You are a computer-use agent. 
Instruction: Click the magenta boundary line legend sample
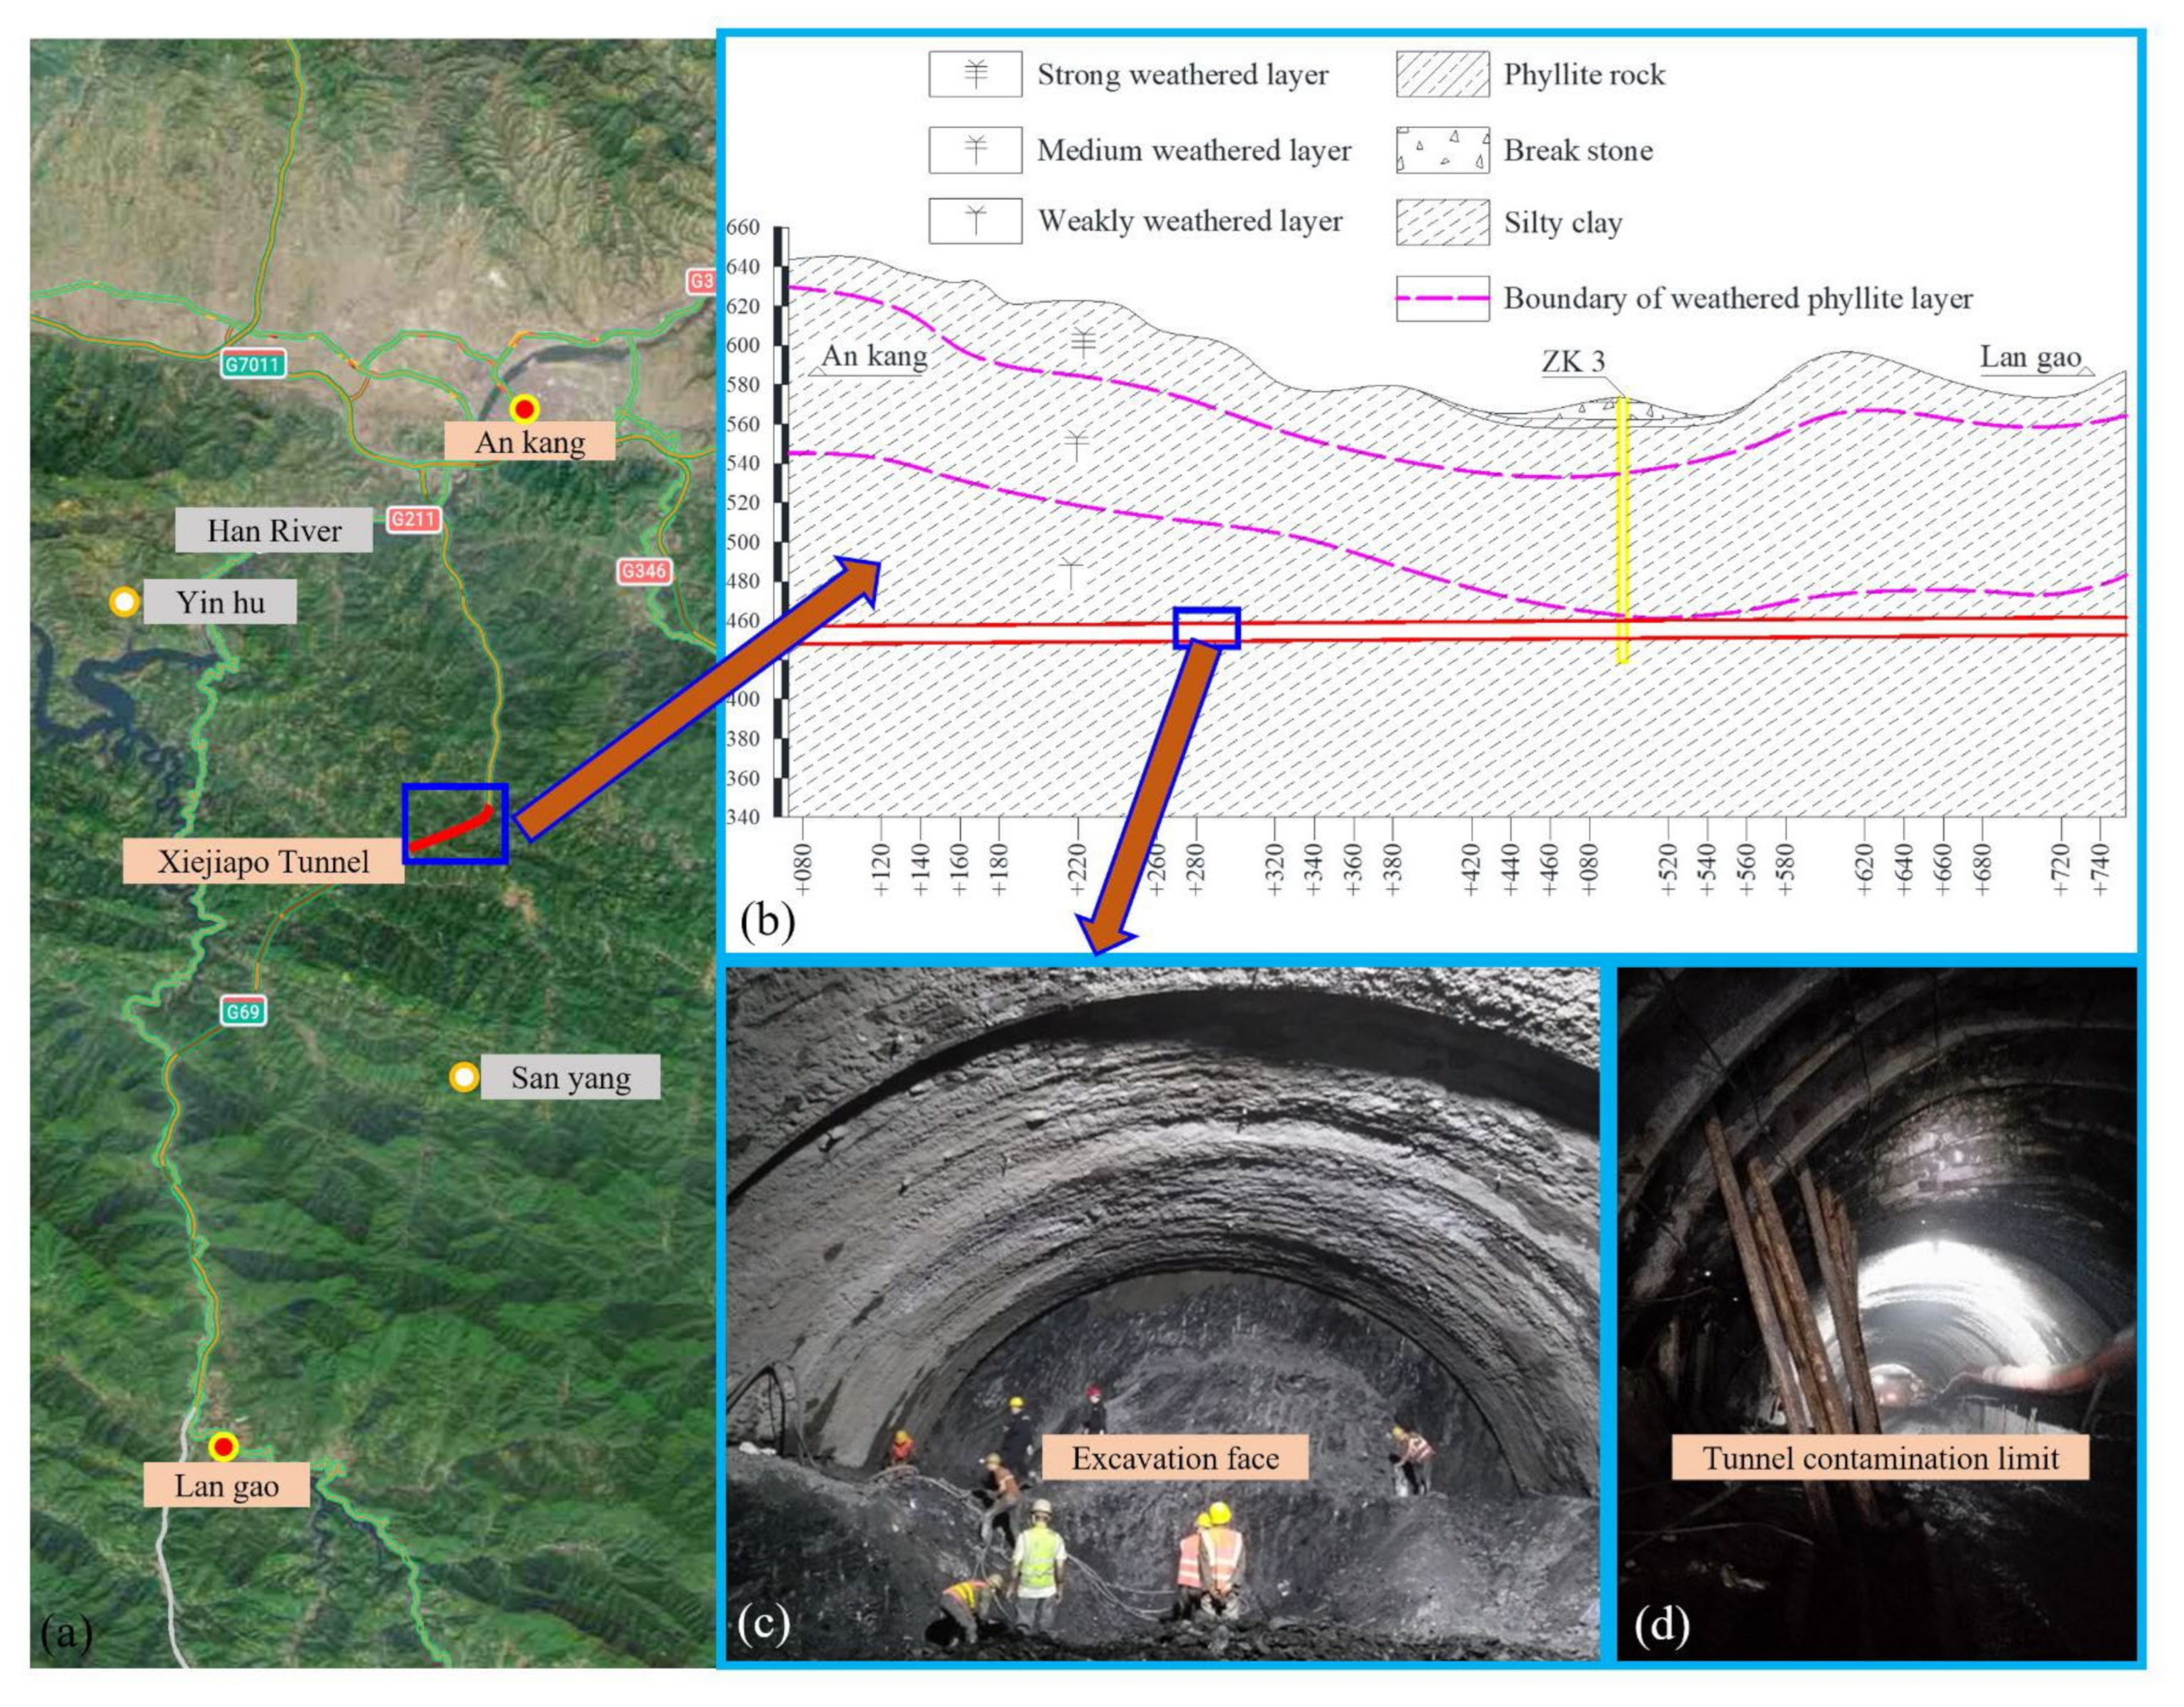click(x=1442, y=298)
